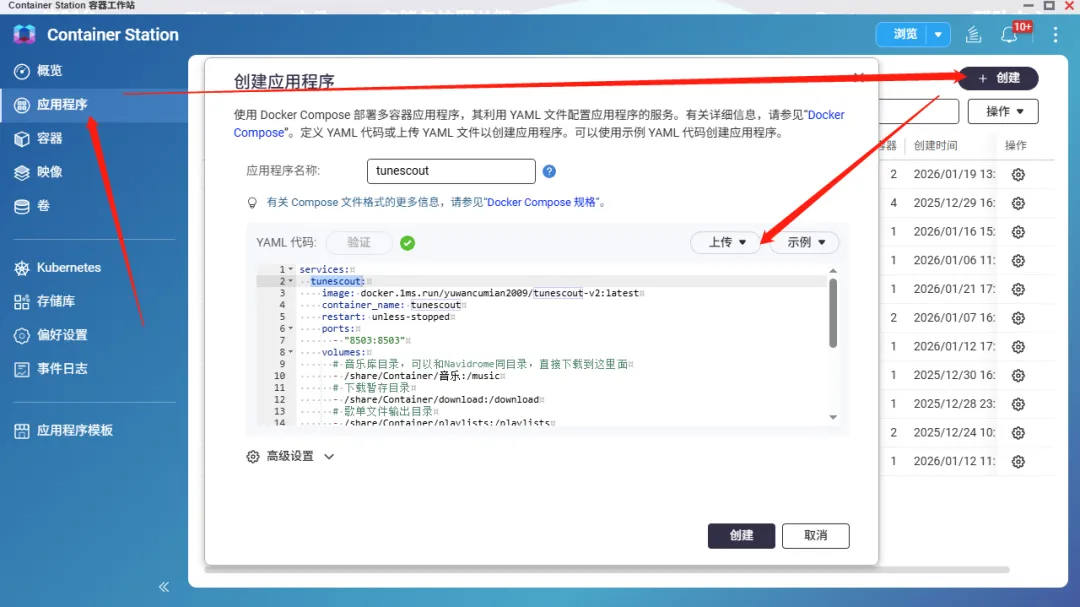Open settings gear for 2026/01/07 row

point(1018,318)
